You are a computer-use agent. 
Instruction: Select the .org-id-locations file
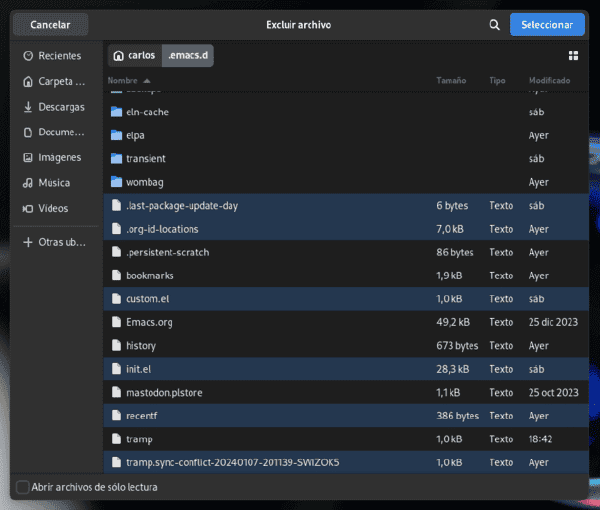coord(346,229)
